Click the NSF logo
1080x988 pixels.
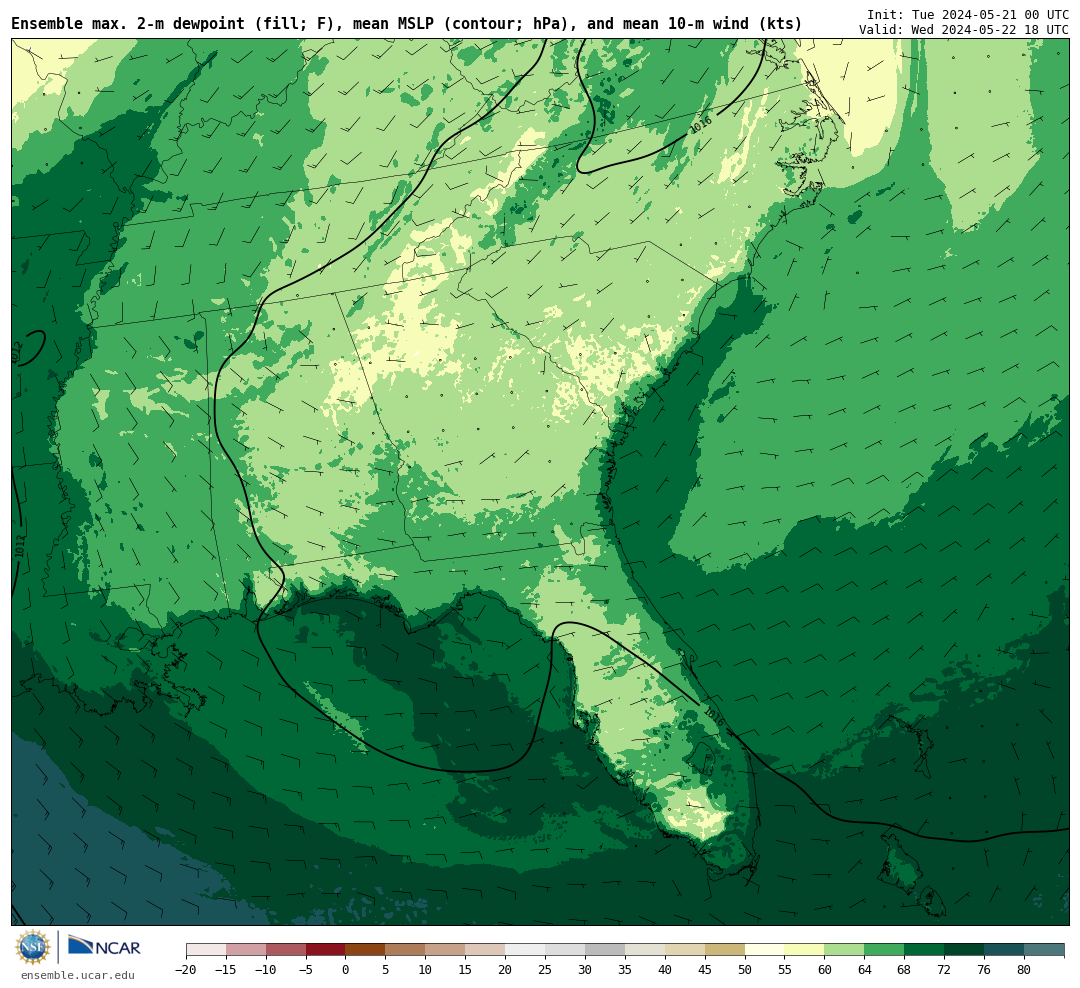[33, 947]
